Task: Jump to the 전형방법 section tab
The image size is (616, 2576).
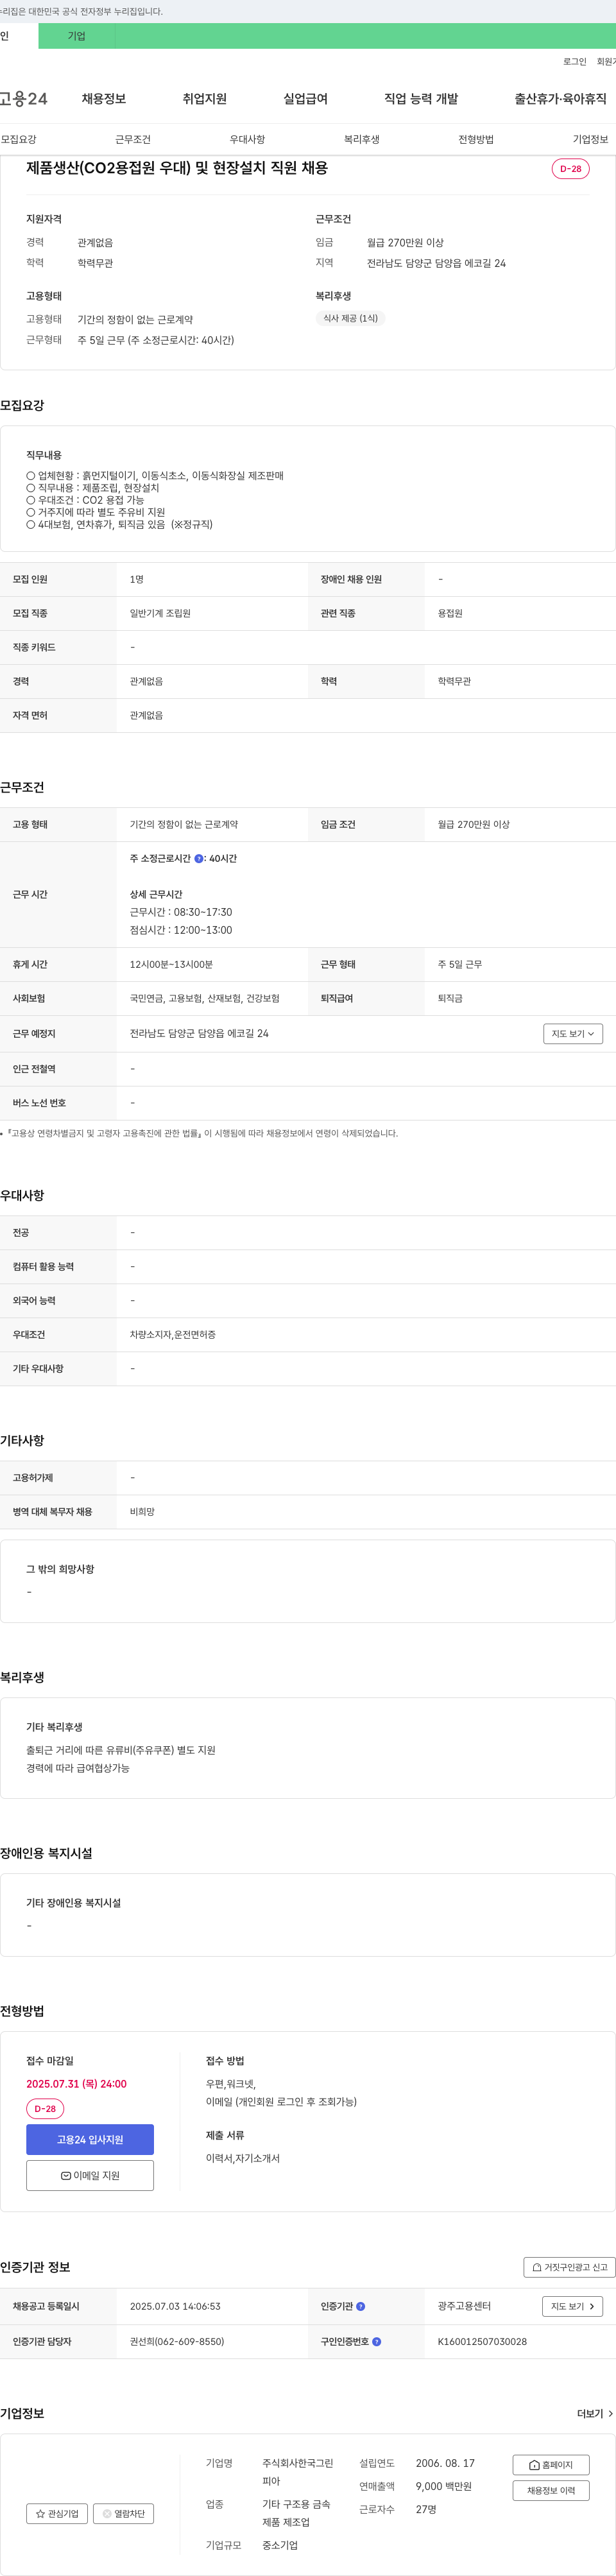Action: [476, 140]
